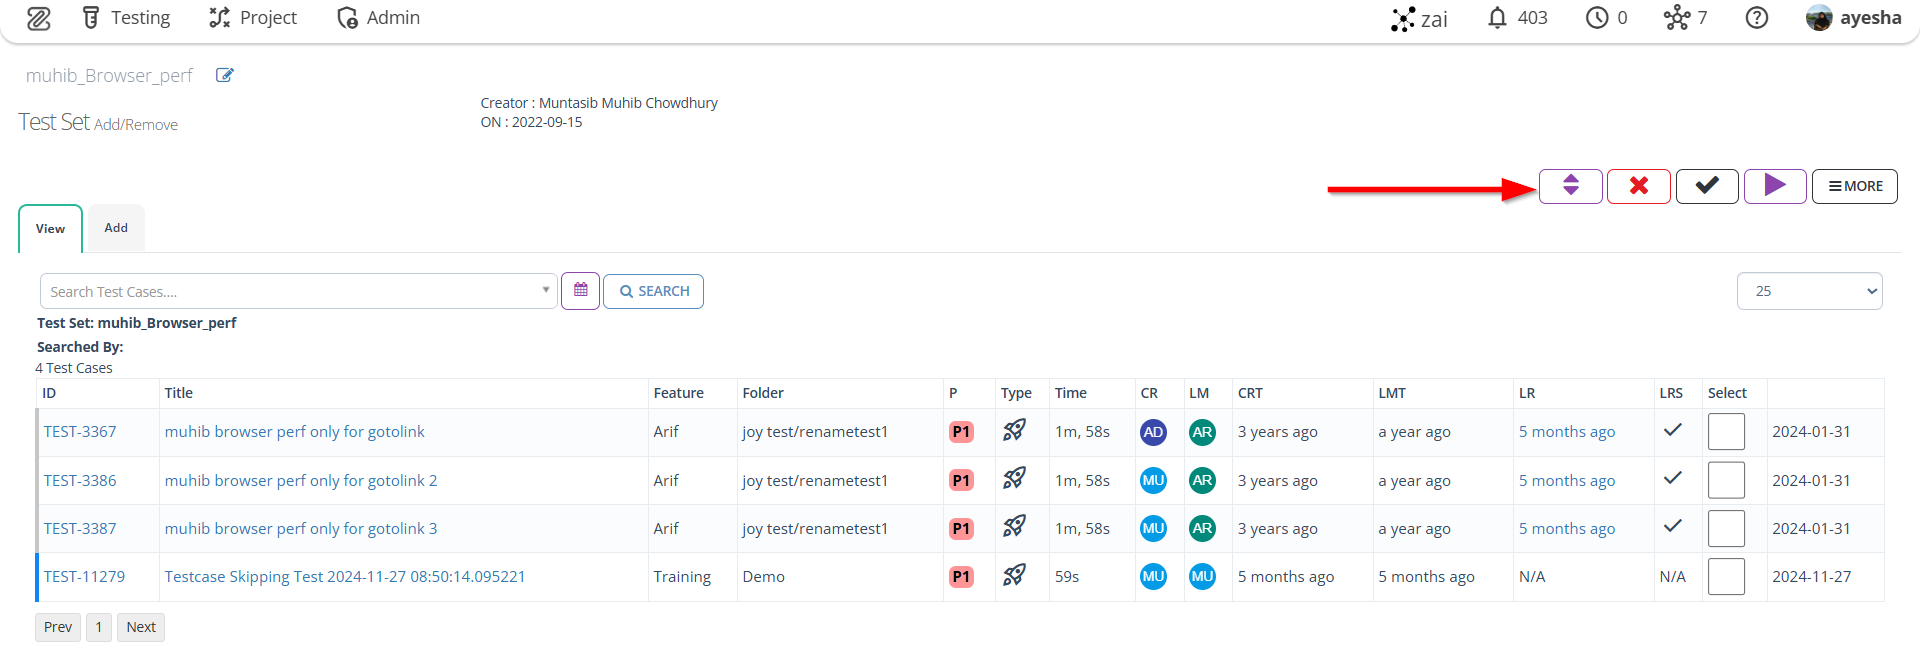
Task: Click the black checkmark button
Action: coord(1707,186)
